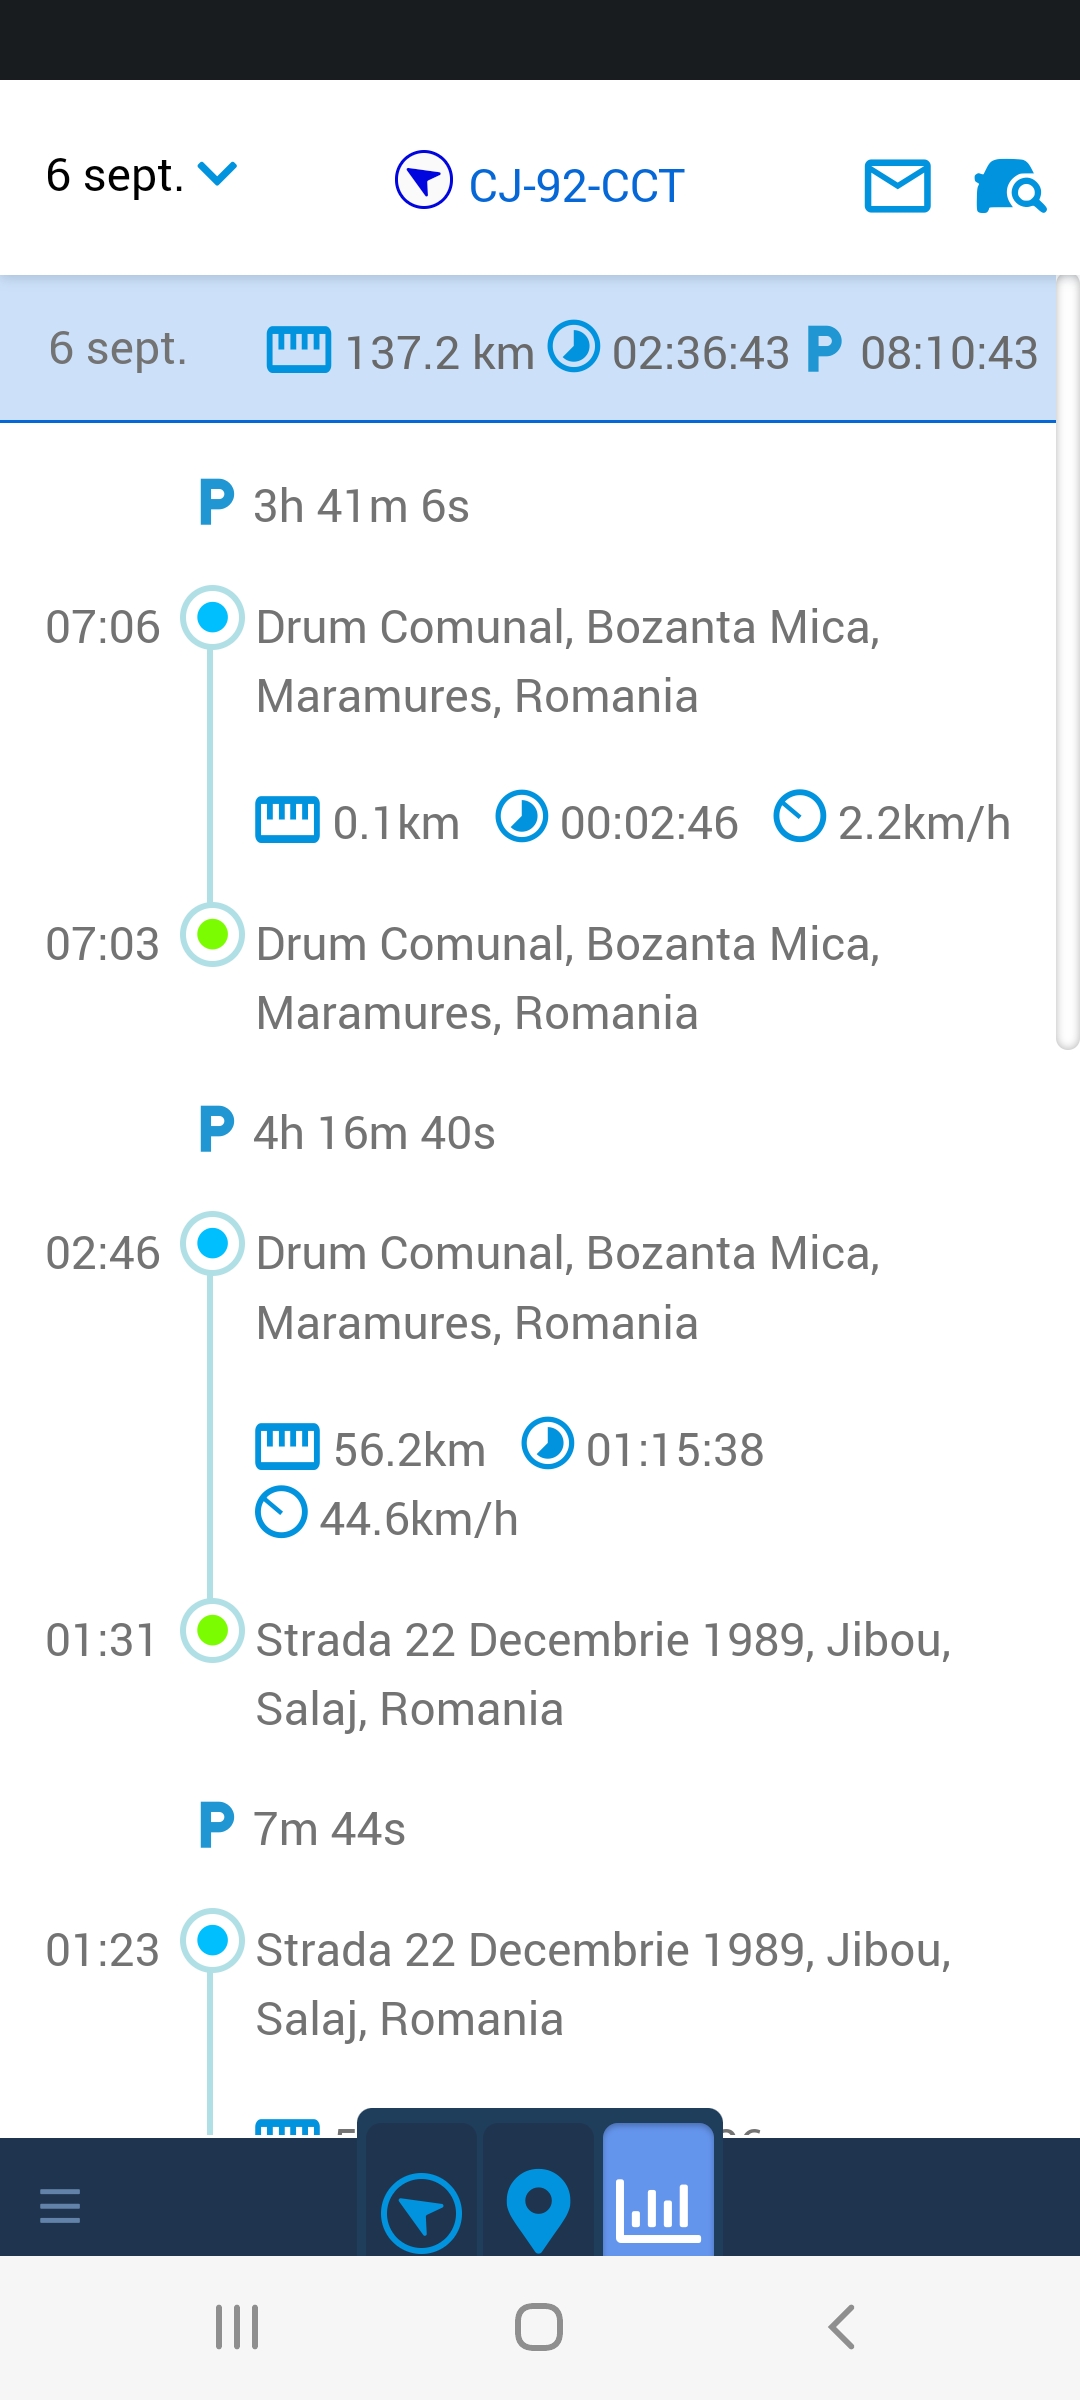Tap the 07:06 trip end marker
This screenshot has width=1080, height=2400.
(212, 618)
